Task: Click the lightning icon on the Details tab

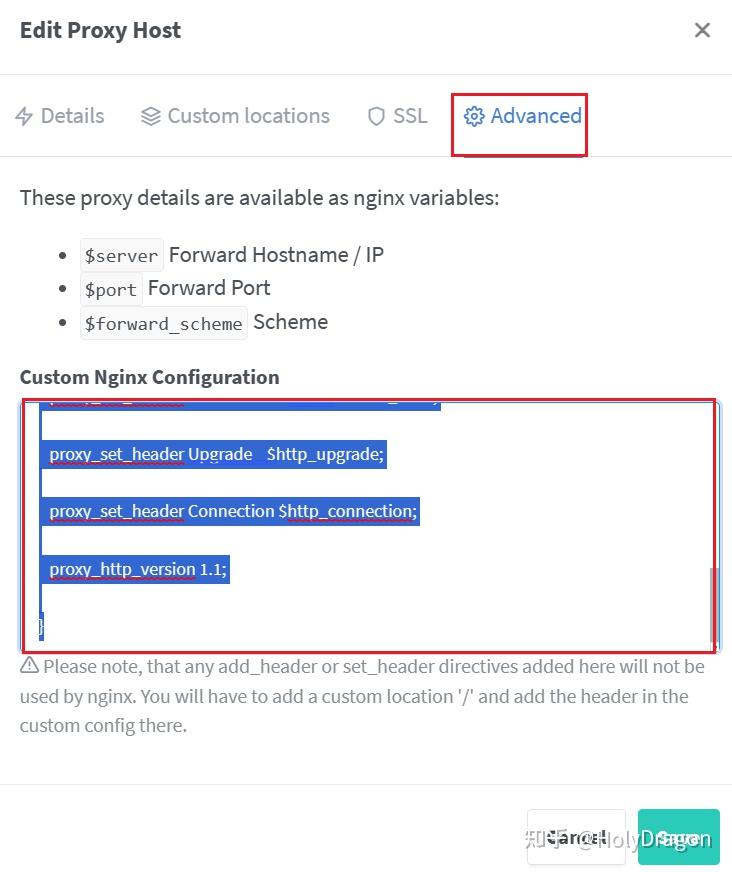Action: click(25, 116)
